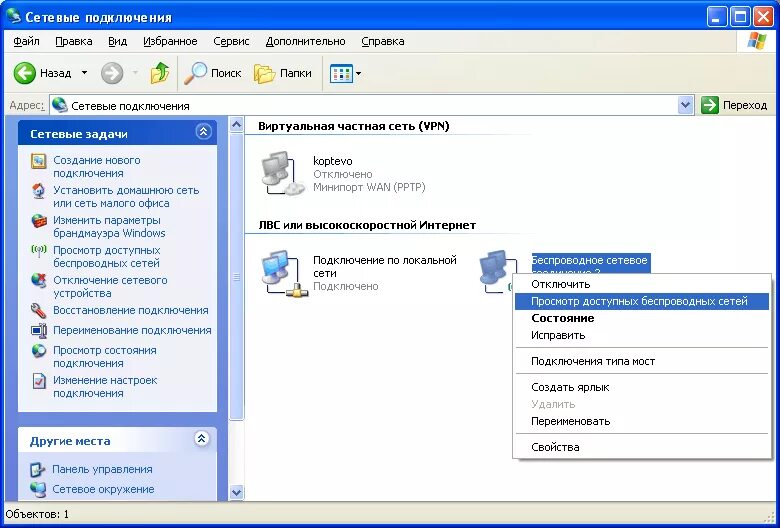The height and width of the screenshot is (528, 780).
Task: Click the Создание нового подключения icon
Action: (x=38, y=161)
